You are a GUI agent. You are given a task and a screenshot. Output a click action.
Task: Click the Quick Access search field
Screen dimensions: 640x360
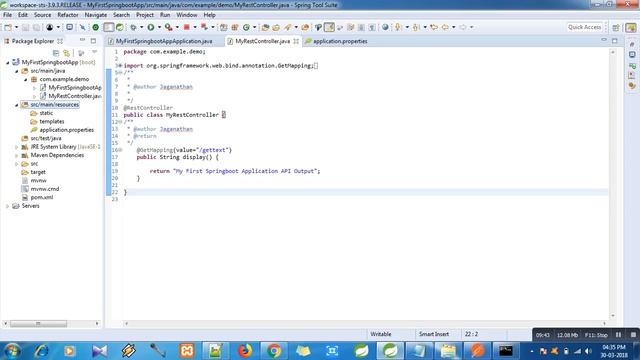click(x=584, y=27)
